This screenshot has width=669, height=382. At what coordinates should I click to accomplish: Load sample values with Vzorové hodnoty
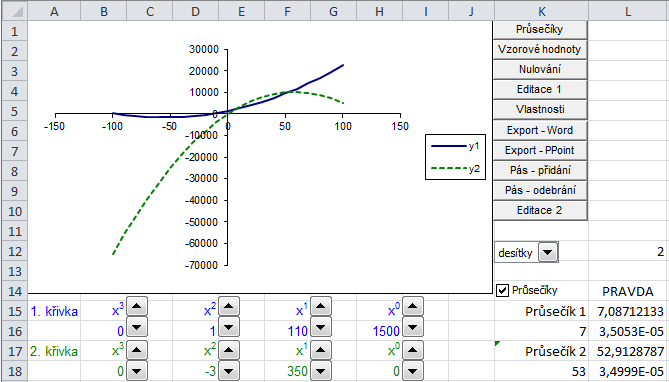[x=540, y=50]
